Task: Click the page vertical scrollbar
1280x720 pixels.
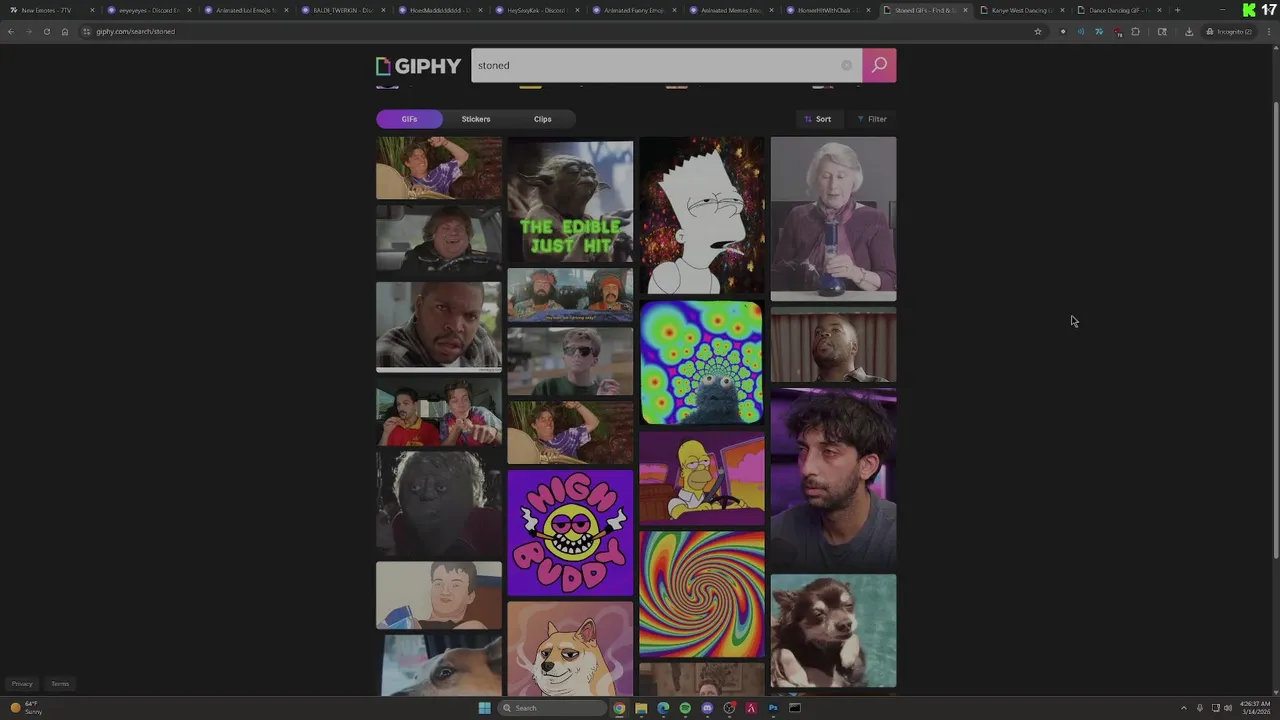Action: click(x=1275, y=330)
